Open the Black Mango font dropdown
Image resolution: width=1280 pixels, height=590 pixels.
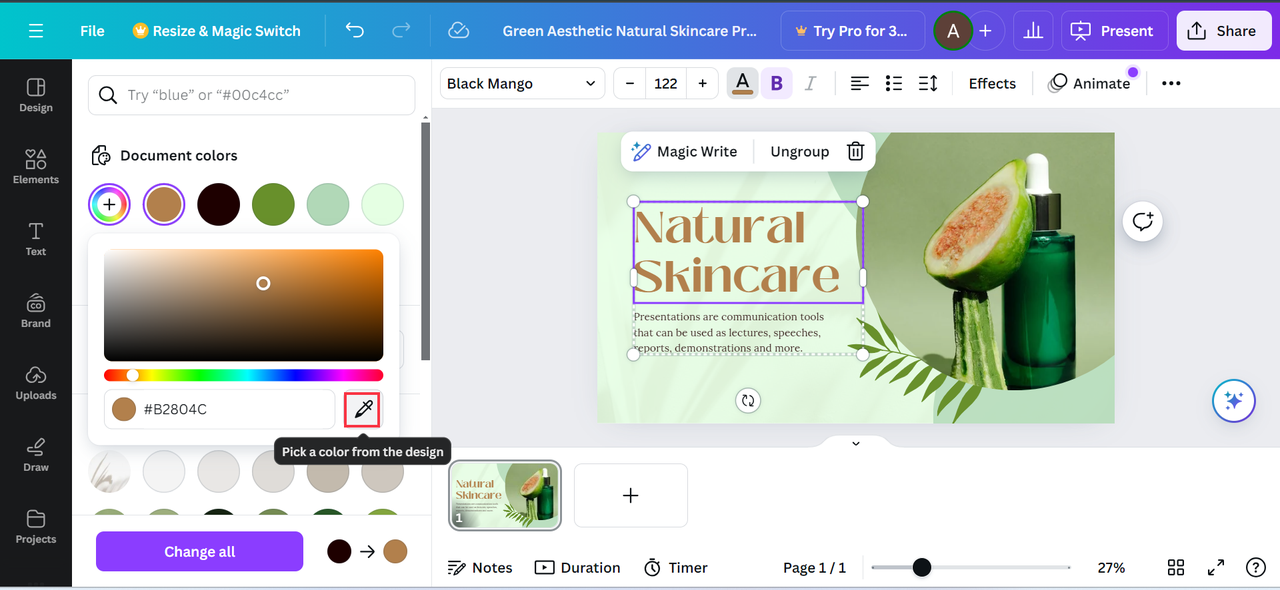click(522, 83)
